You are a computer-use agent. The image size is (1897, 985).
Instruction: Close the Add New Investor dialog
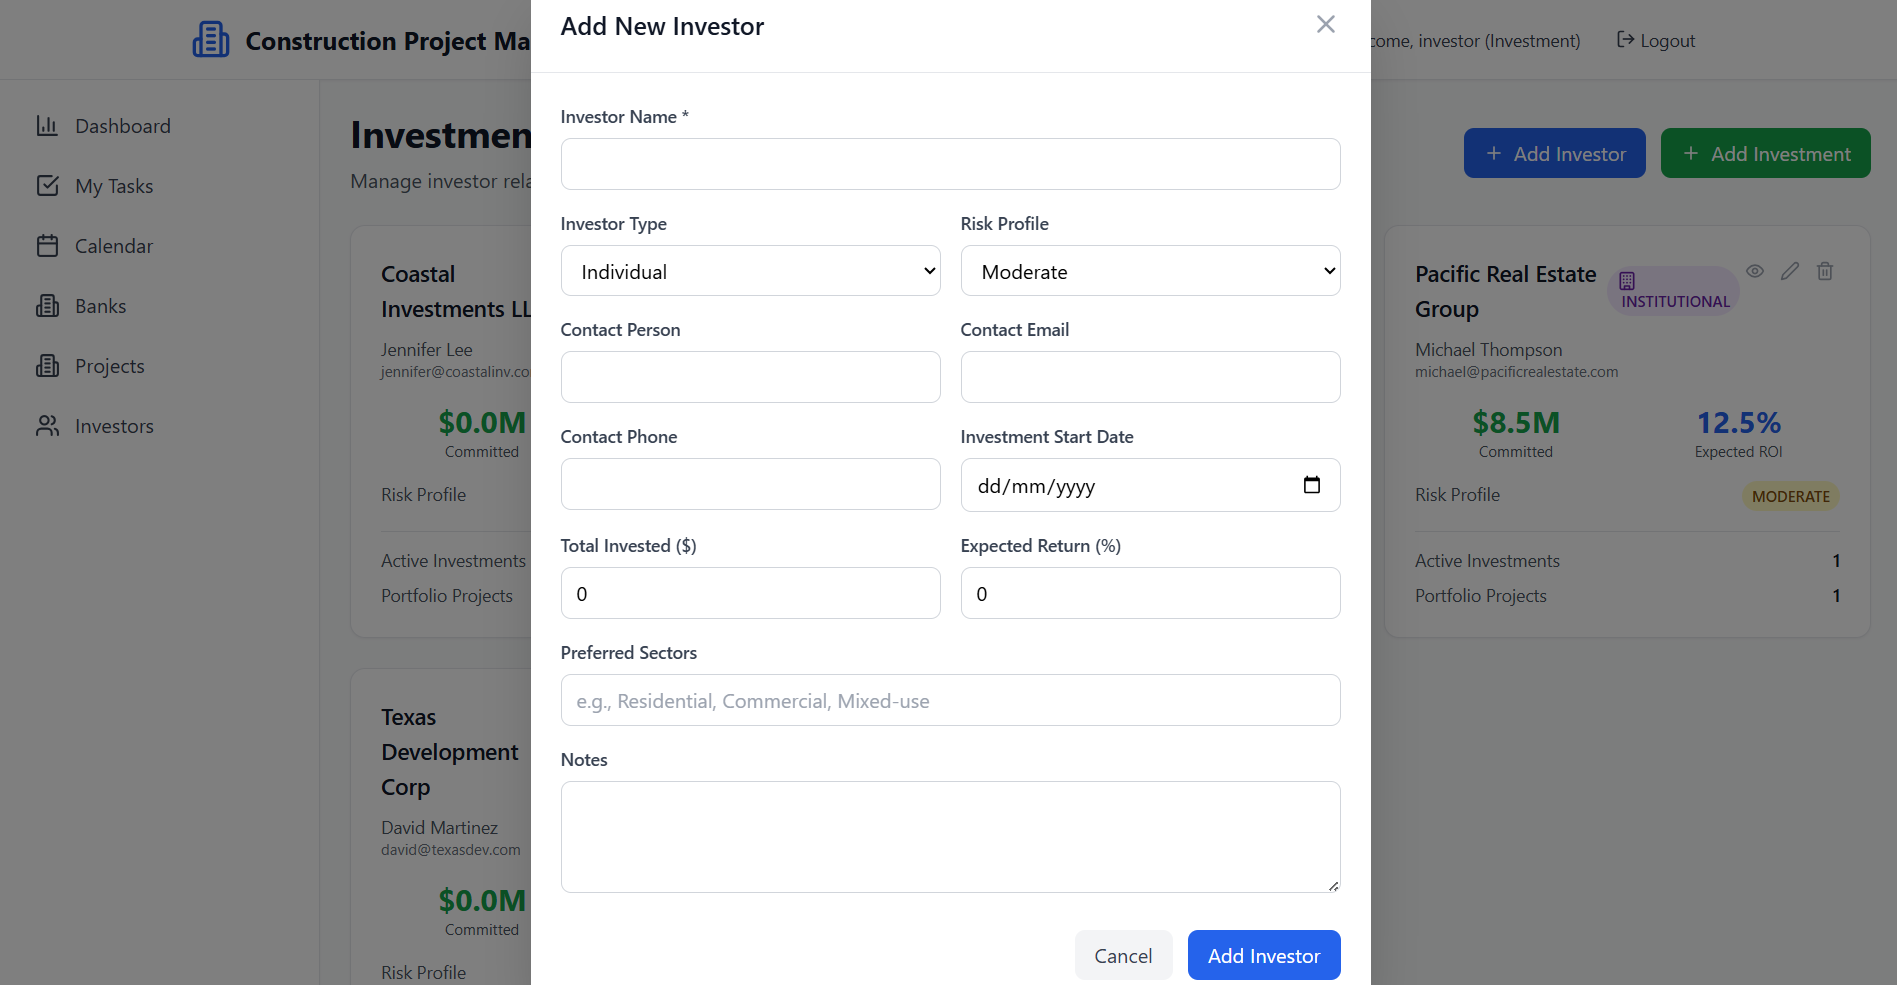click(x=1325, y=25)
